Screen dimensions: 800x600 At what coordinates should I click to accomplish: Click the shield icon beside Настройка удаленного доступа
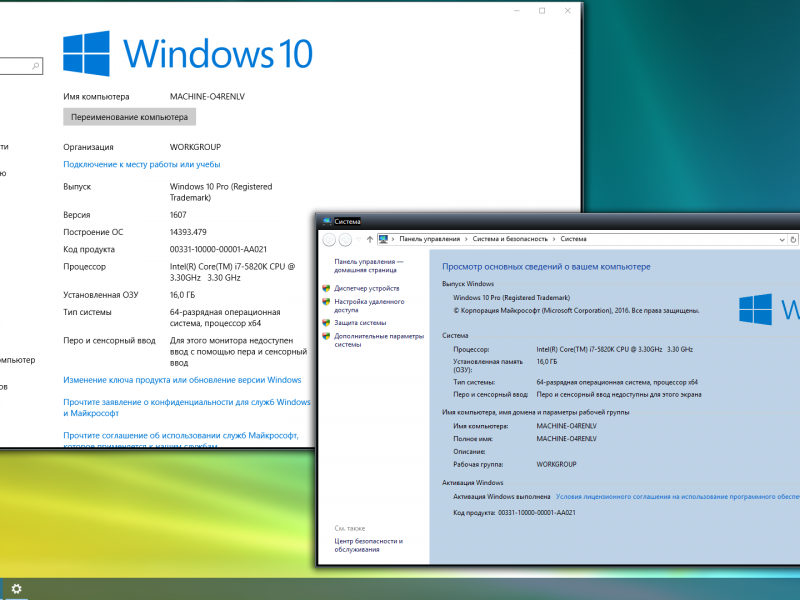(326, 302)
